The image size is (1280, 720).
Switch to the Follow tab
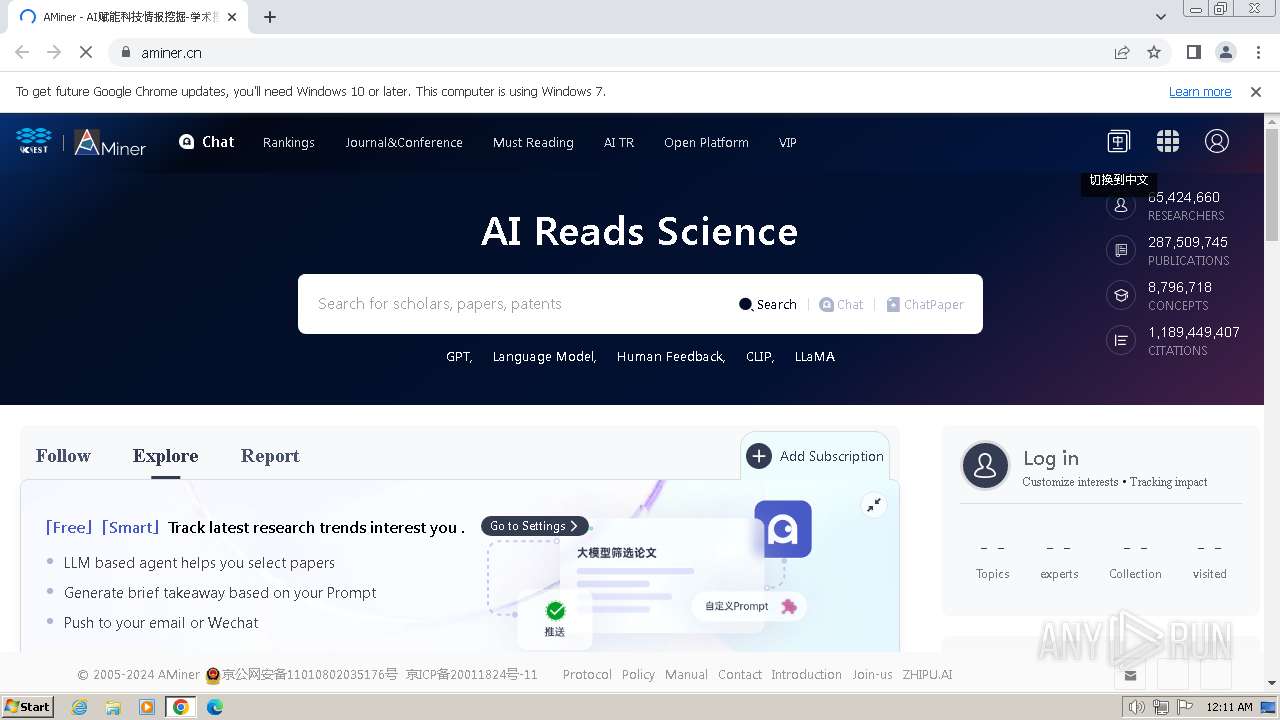pyautogui.click(x=63, y=456)
